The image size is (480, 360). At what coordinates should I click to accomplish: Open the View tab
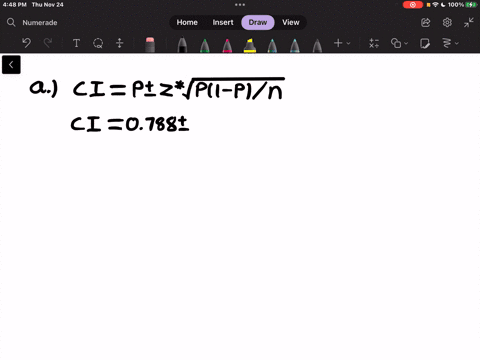(291, 22)
